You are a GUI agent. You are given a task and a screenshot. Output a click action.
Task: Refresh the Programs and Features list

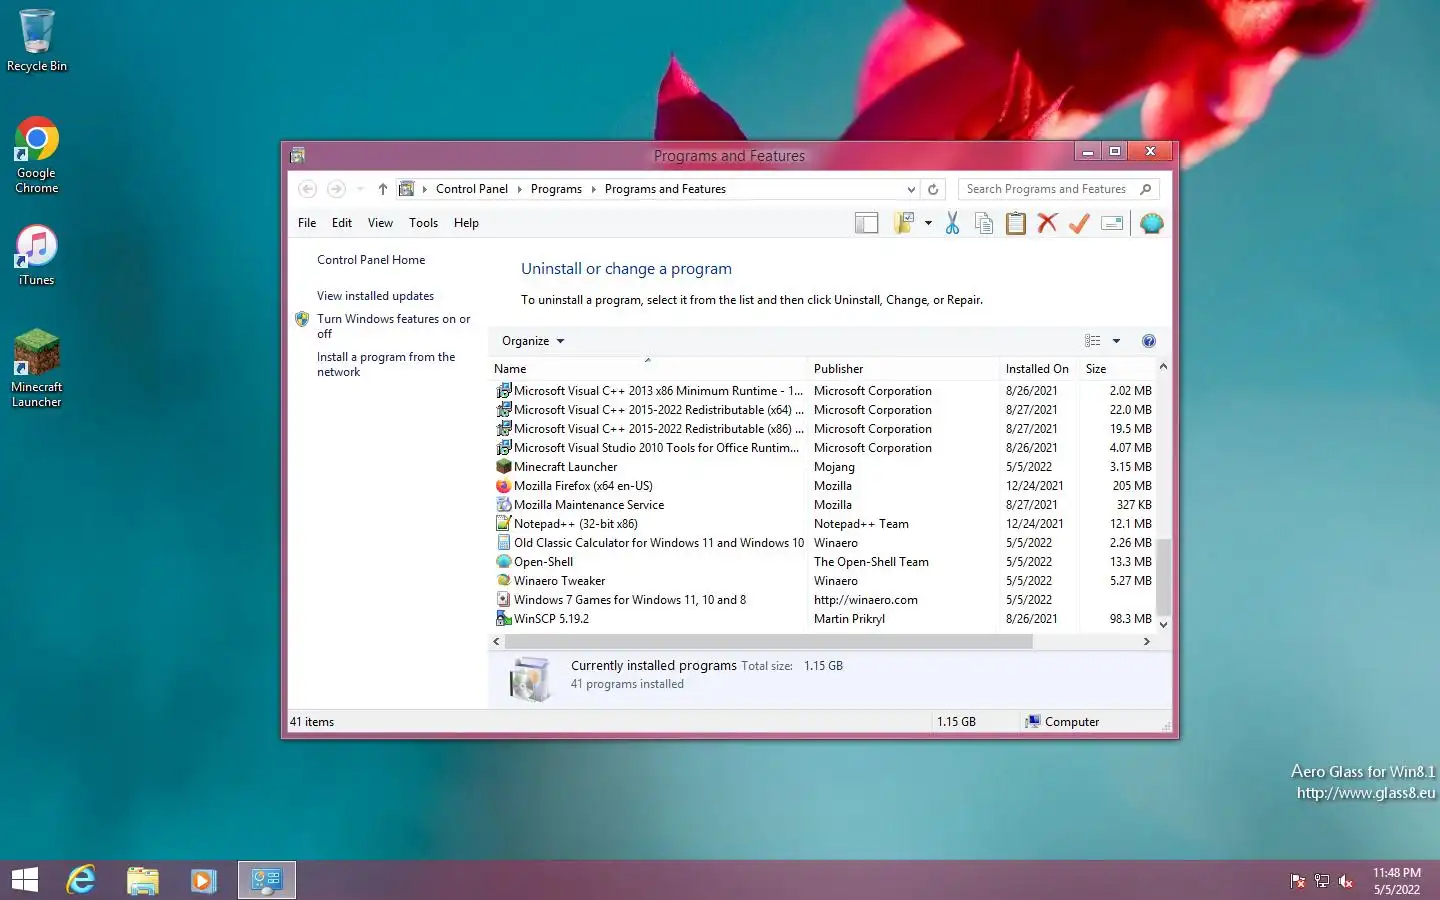pos(933,189)
